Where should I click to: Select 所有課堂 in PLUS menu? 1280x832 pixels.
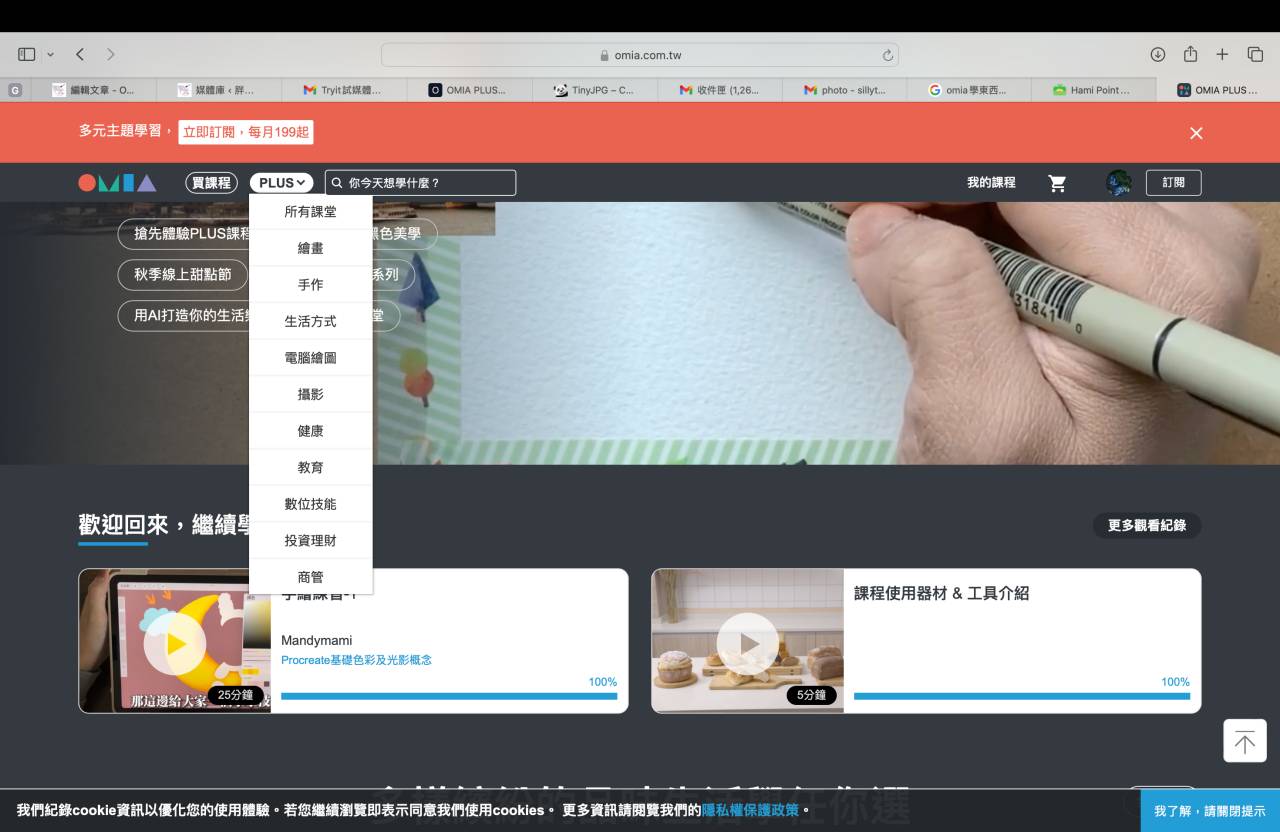tap(310, 212)
